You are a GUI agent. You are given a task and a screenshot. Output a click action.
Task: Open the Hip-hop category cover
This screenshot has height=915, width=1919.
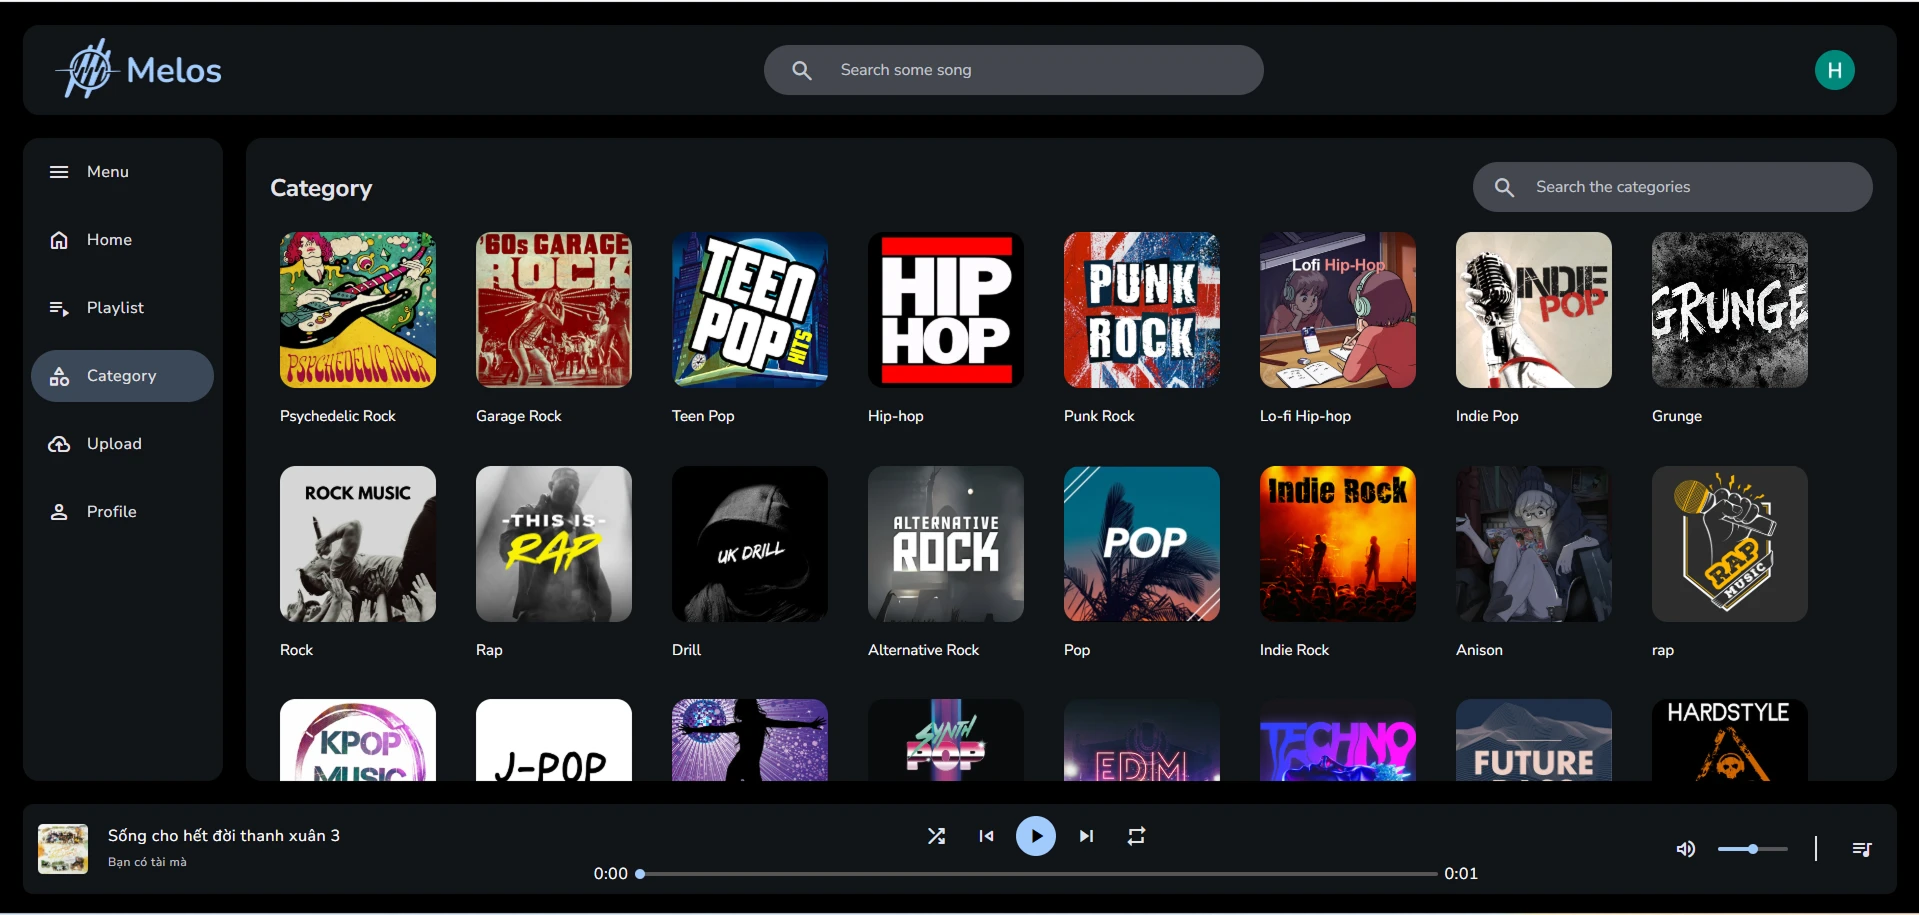pos(946,310)
